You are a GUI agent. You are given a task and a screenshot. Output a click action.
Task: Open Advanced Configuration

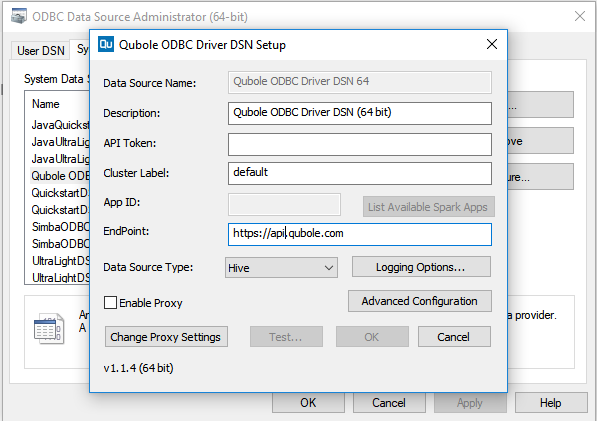[420, 301]
